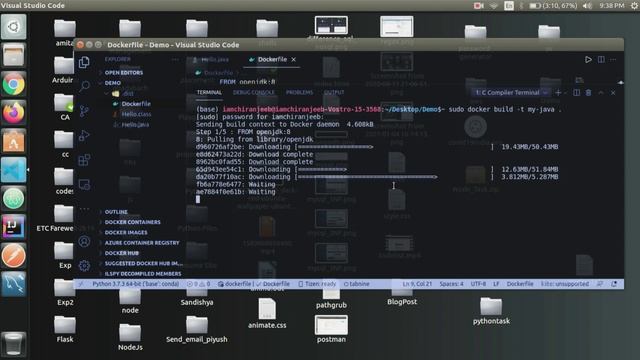640x360 pixels.
Task: Expand the OPEN EDITORS section
Action: [123, 72]
